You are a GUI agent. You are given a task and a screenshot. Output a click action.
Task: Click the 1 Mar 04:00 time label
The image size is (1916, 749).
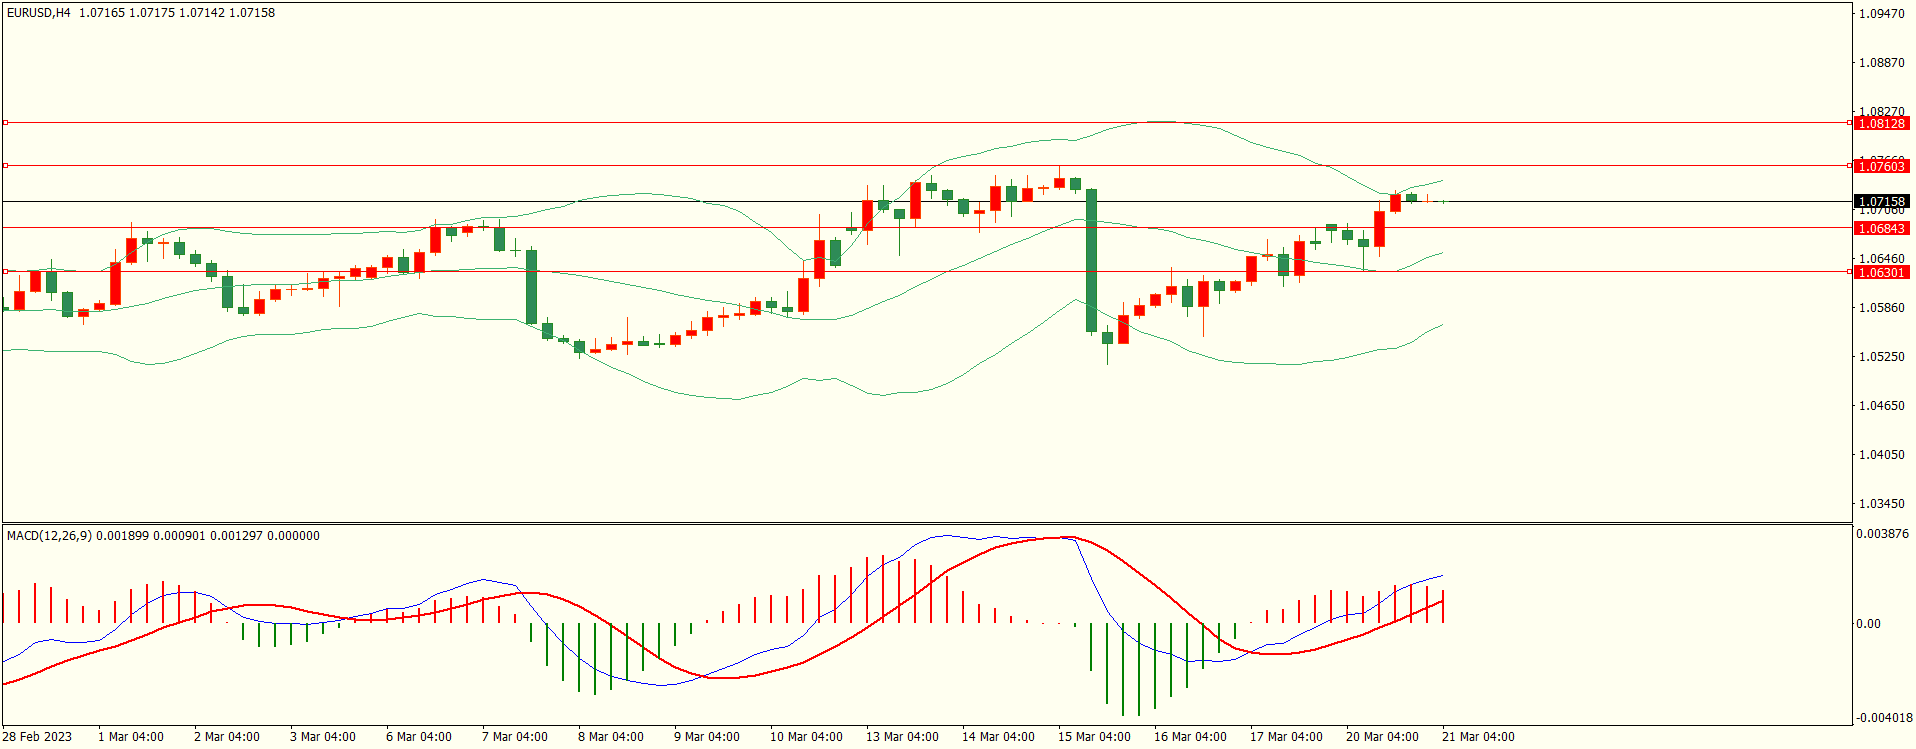point(131,737)
